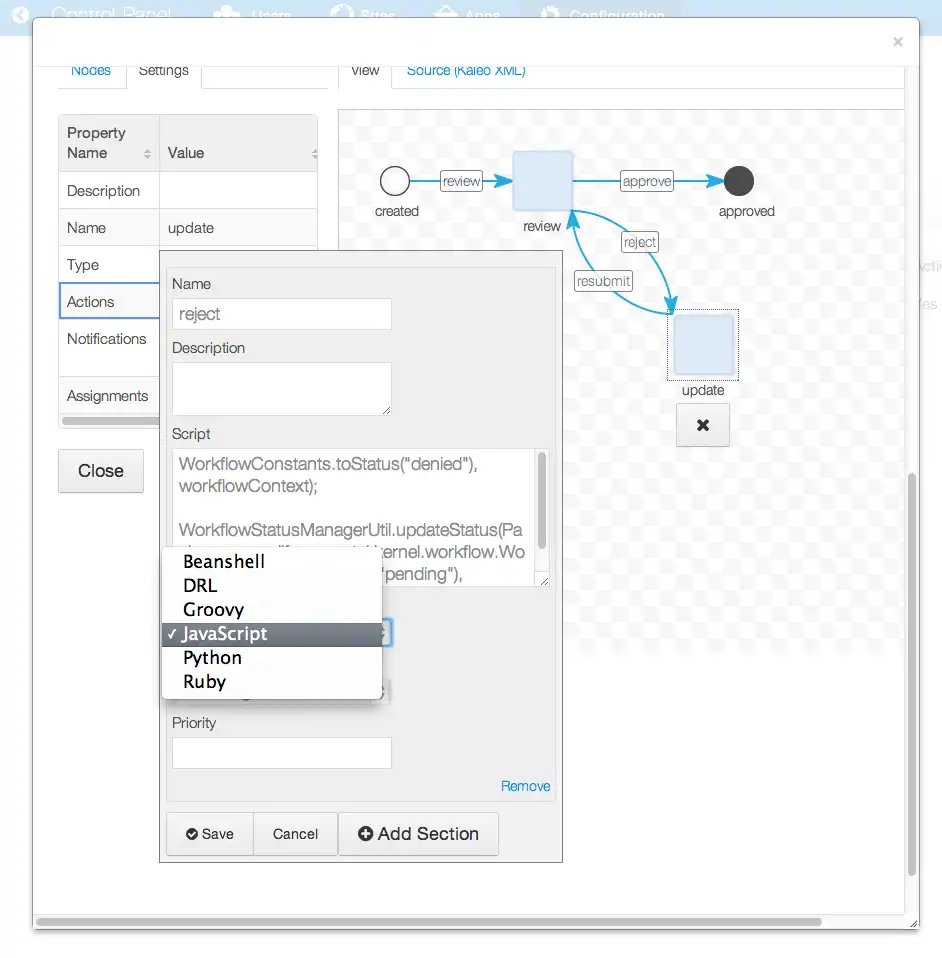The height and width of the screenshot is (958, 942).
Task: Click the Remove link in the dialog
Action: click(x=525, y=786)
